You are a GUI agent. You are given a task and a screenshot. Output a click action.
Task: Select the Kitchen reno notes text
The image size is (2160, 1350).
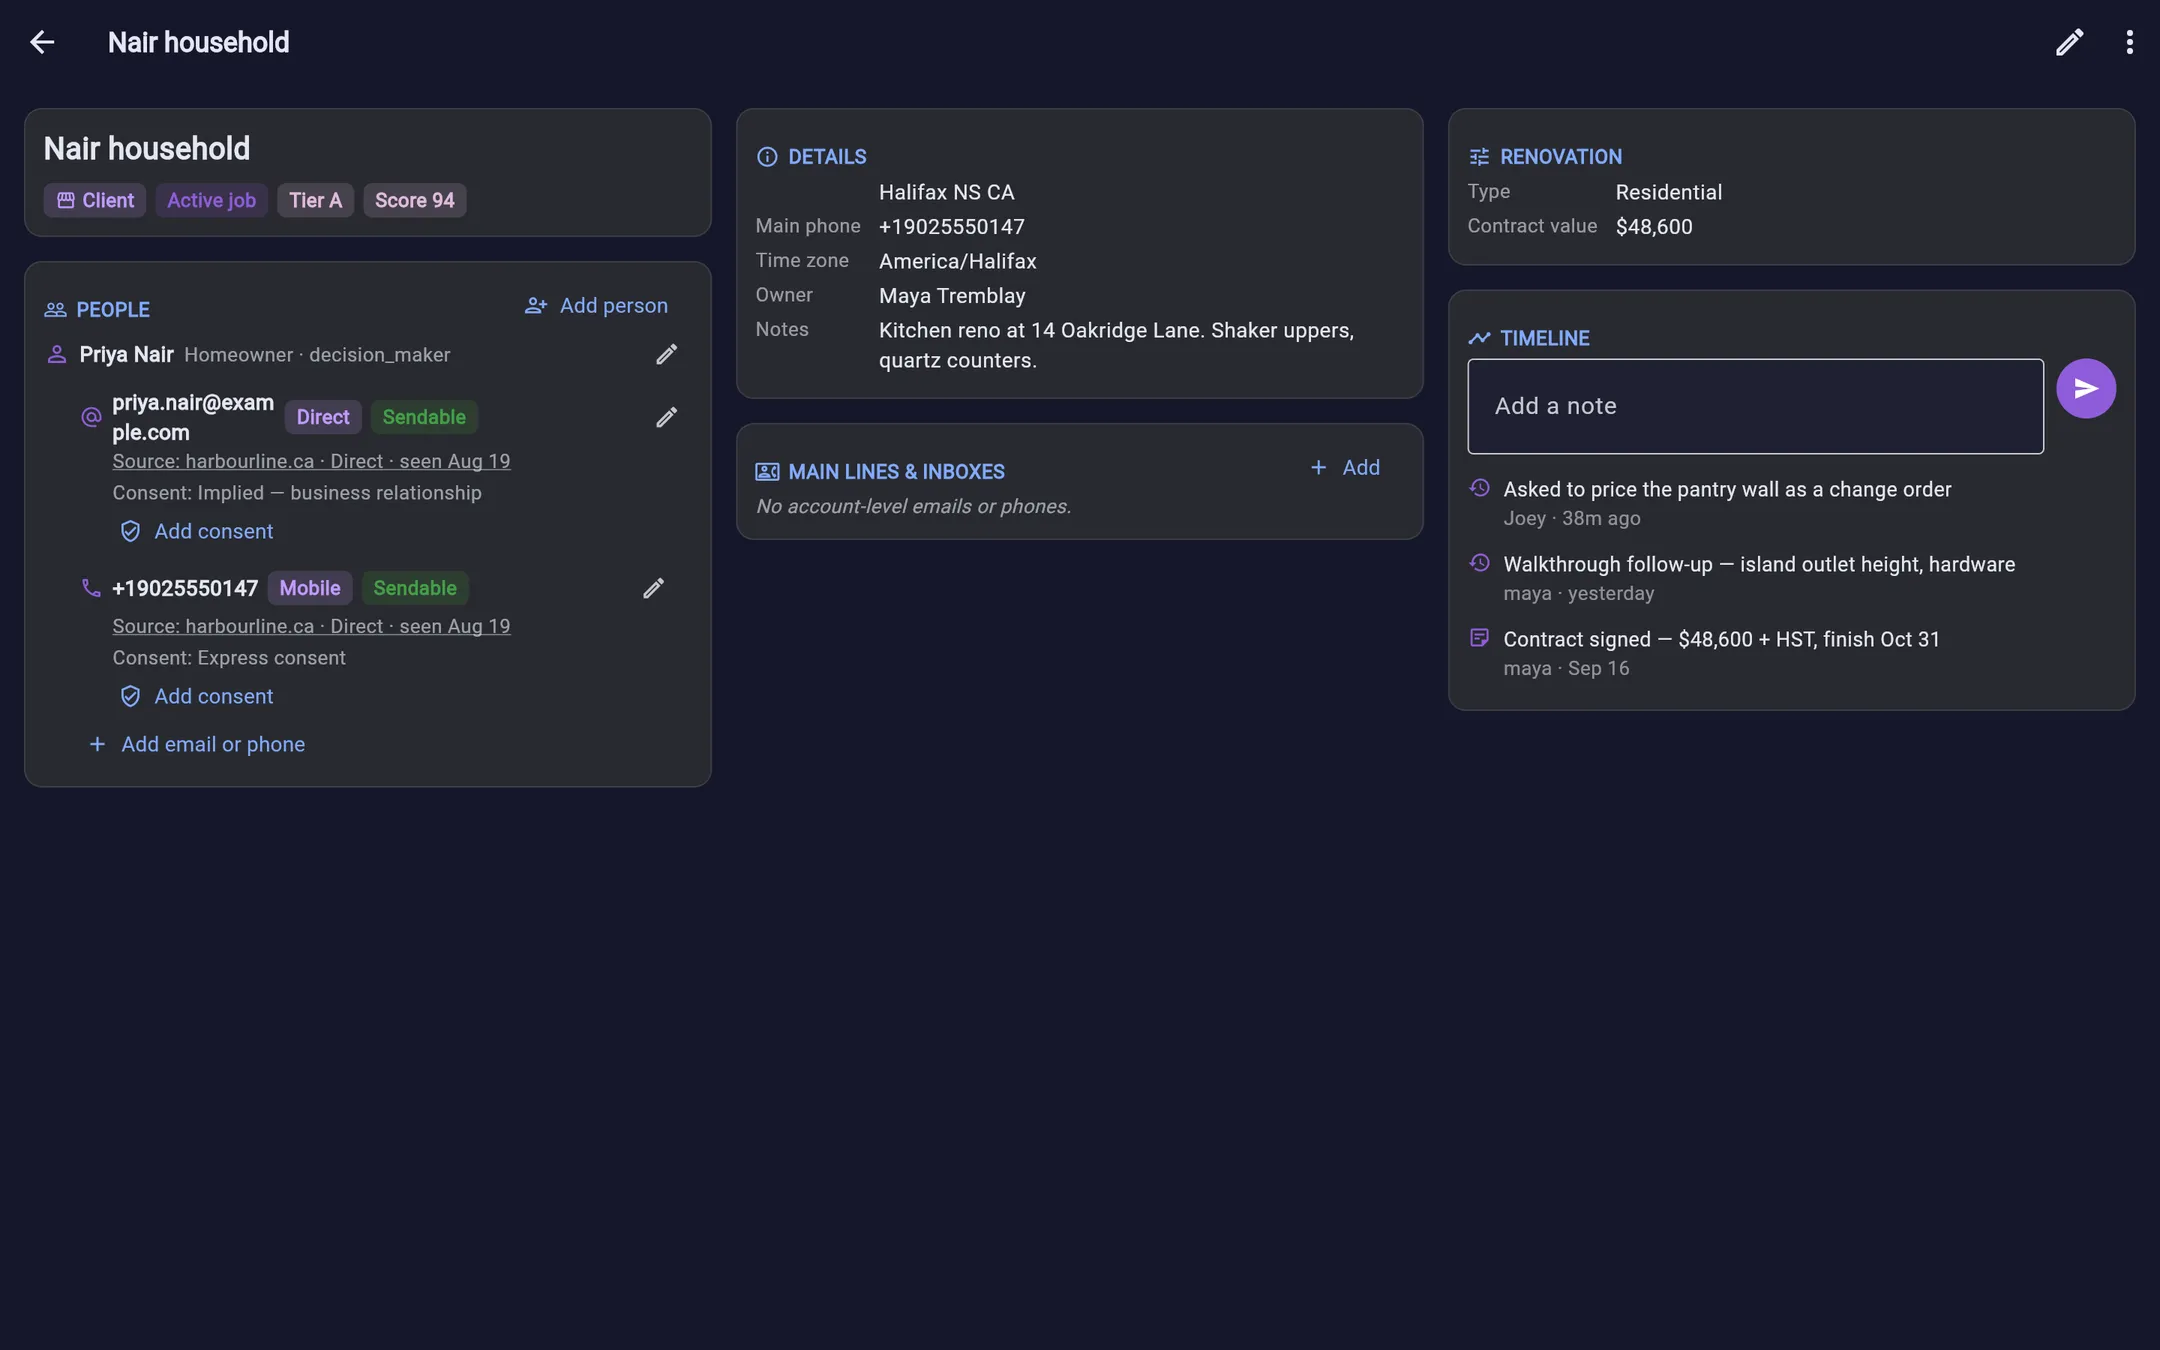click(x=1116, y=346)
